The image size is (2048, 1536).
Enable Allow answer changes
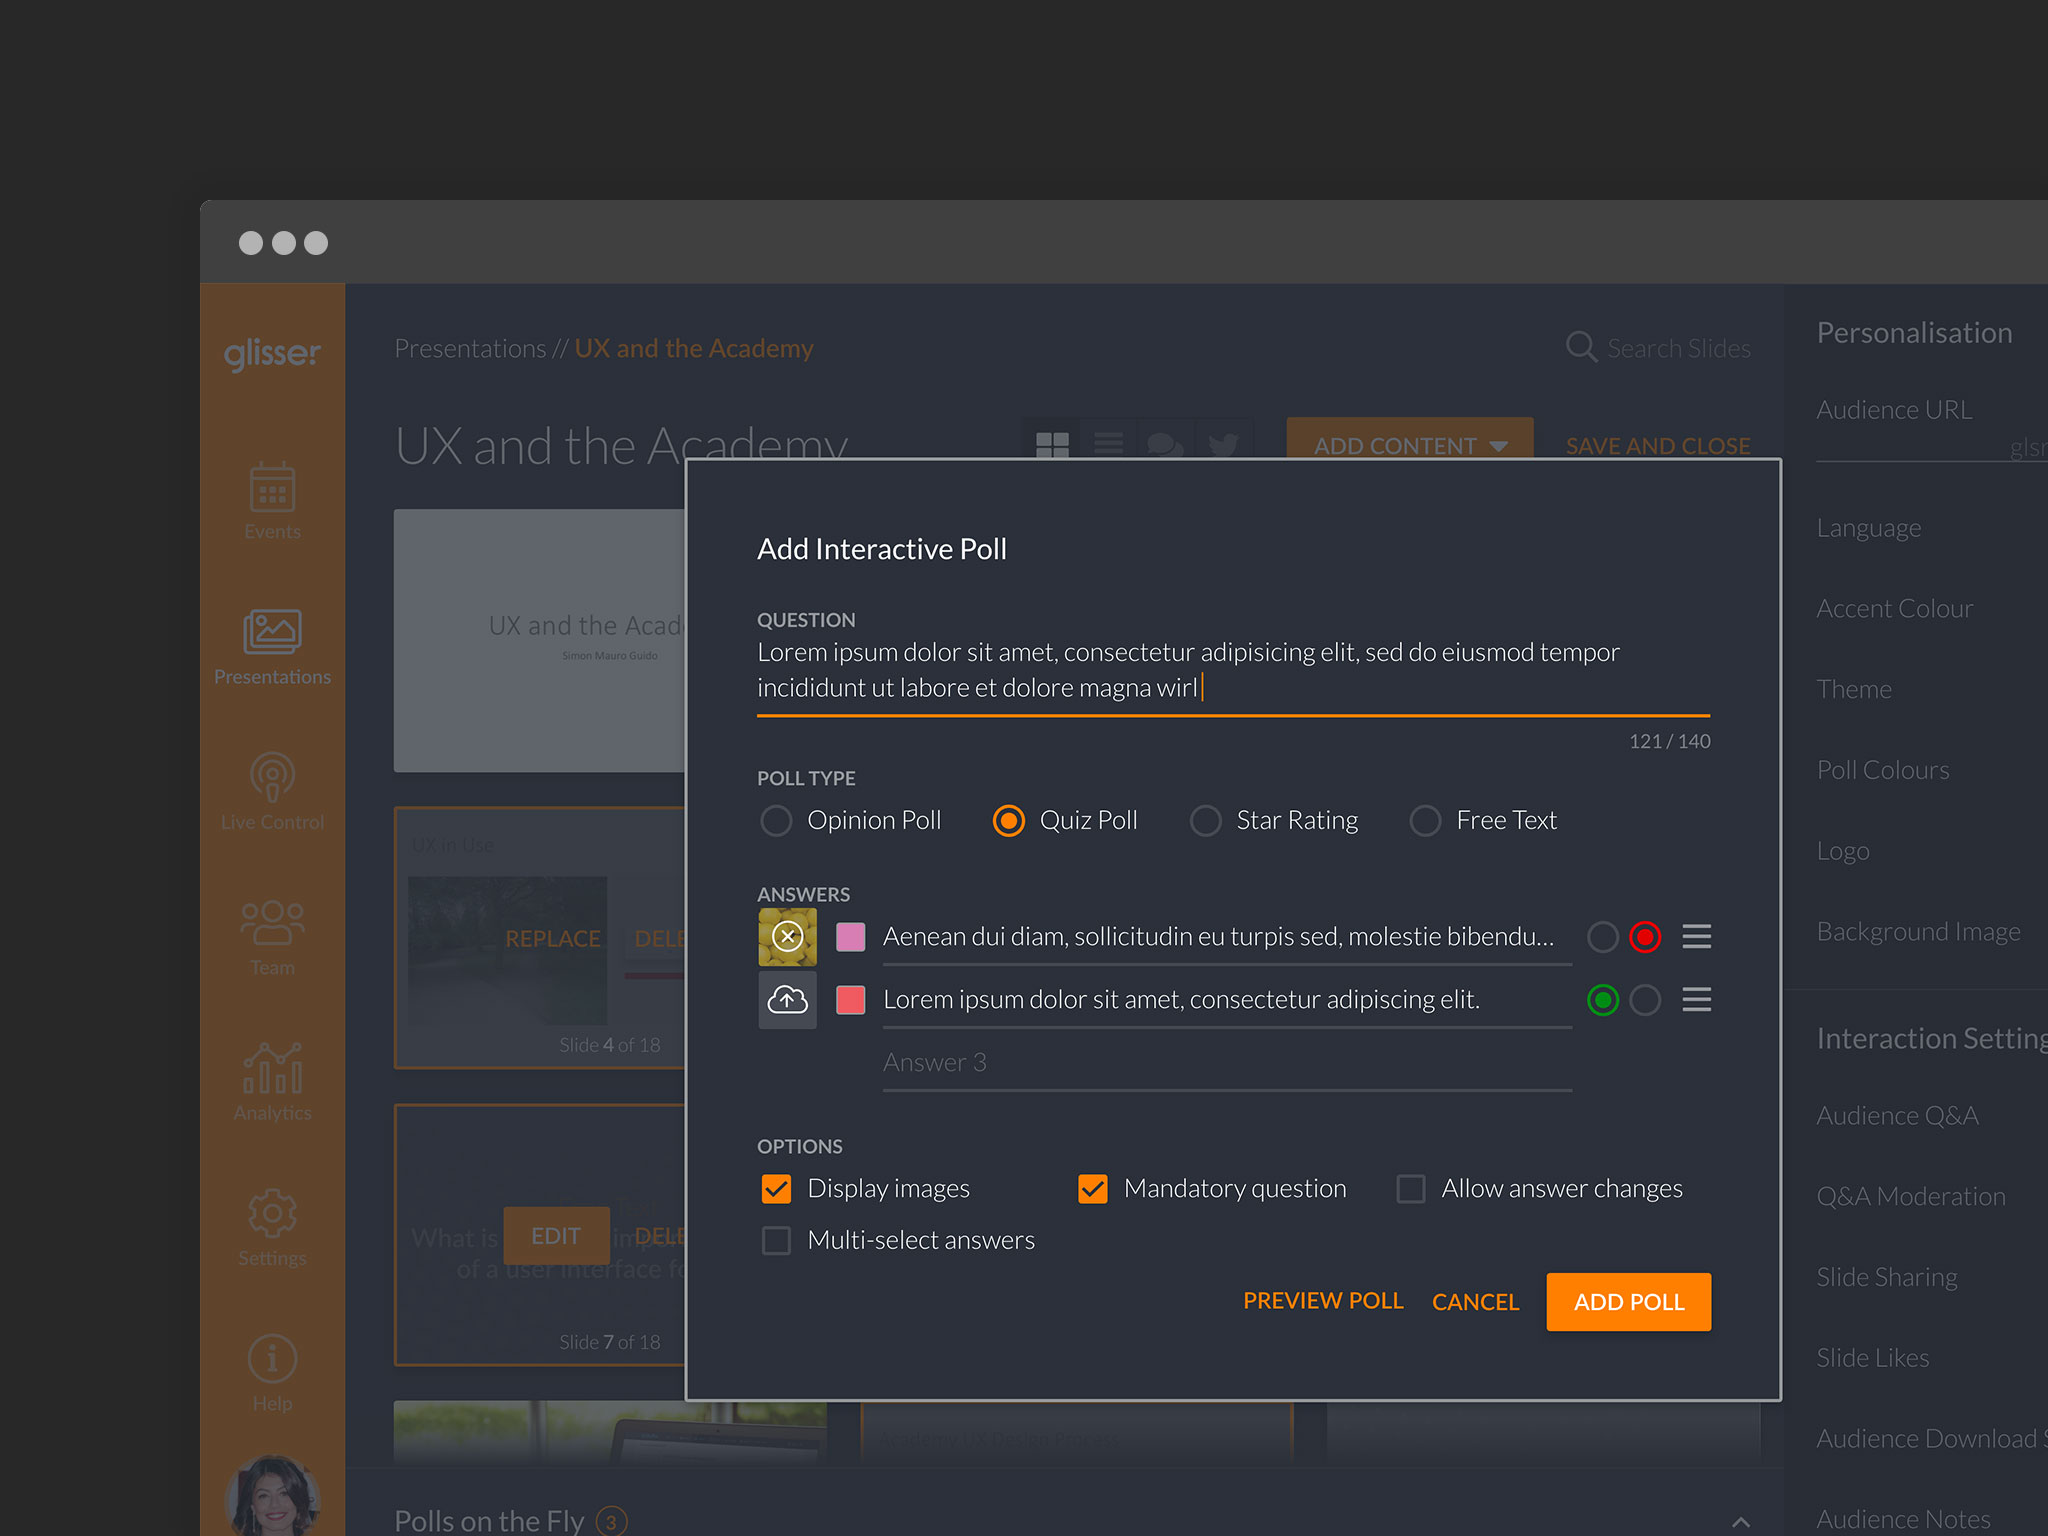[1410, 1188]
